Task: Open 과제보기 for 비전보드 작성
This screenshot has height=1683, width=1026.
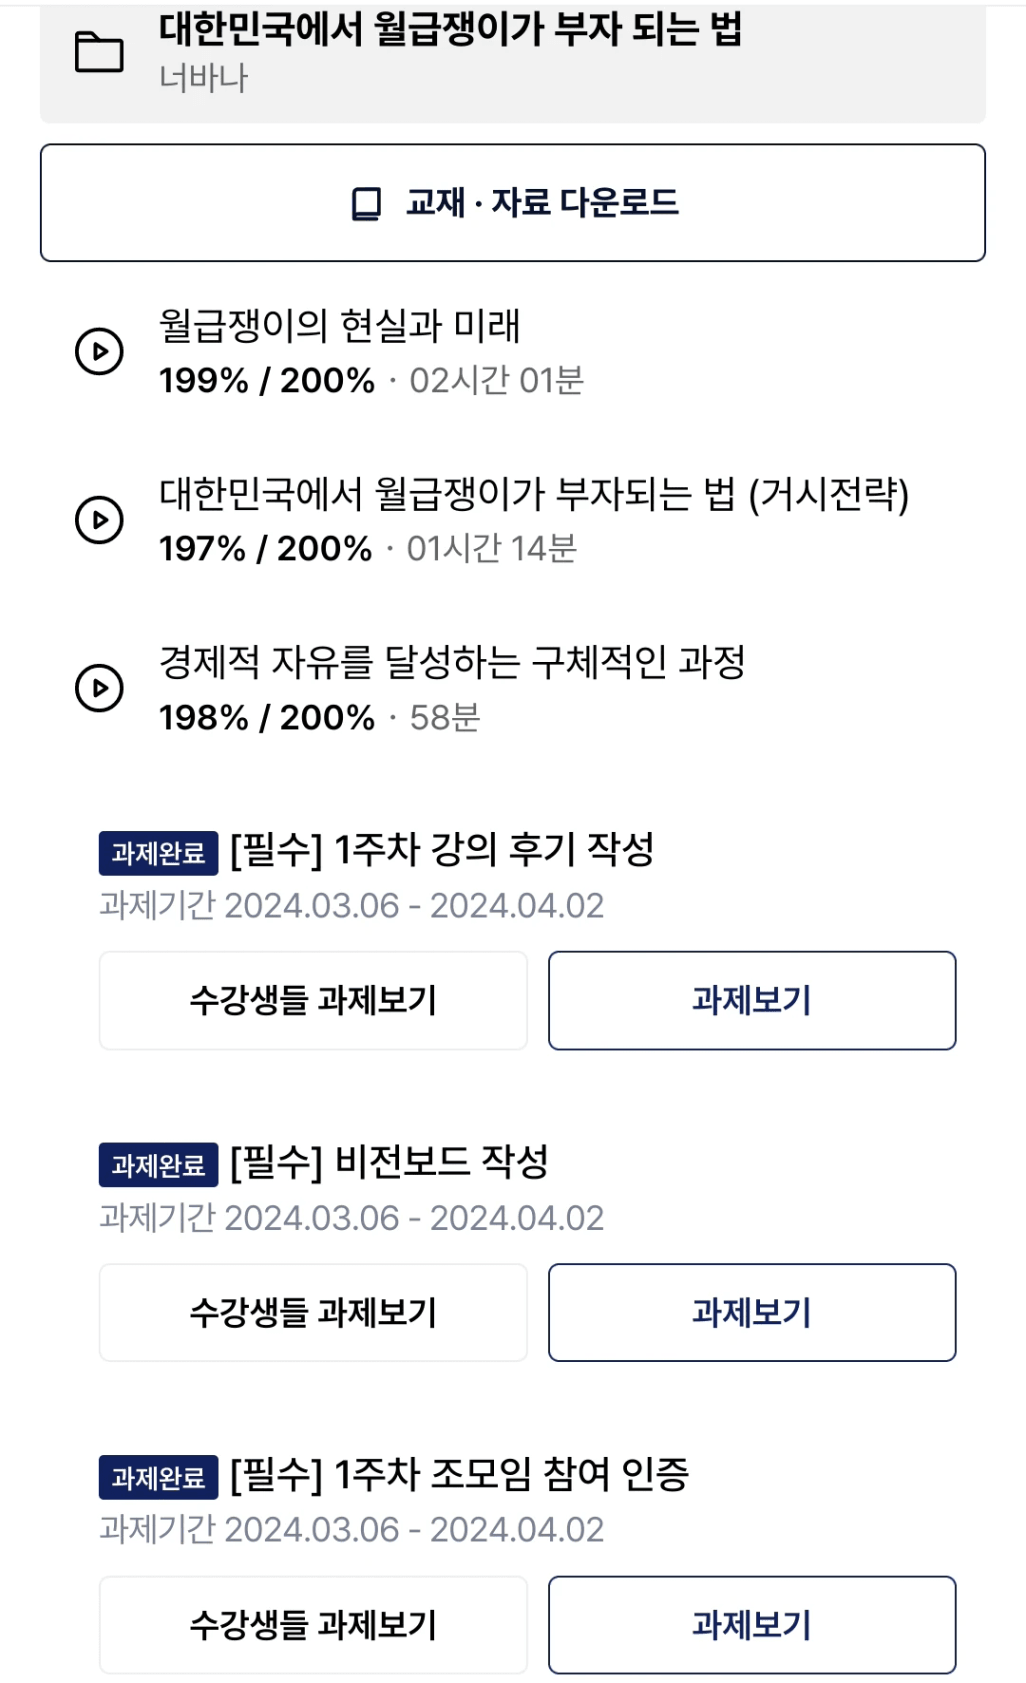Action: point(752,1312)
